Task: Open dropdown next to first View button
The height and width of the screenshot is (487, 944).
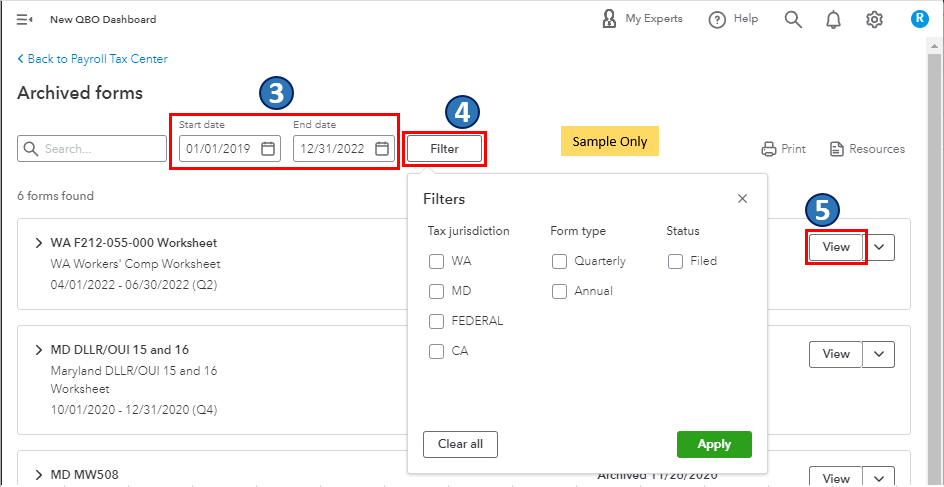Action: (x=879, y=247)
